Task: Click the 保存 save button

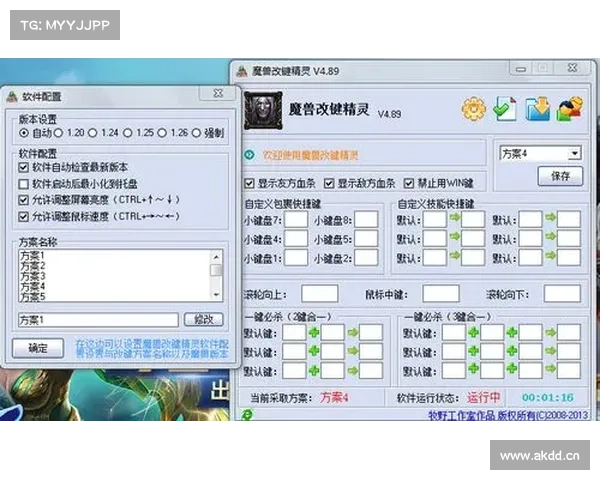Action: coord(560,176)
